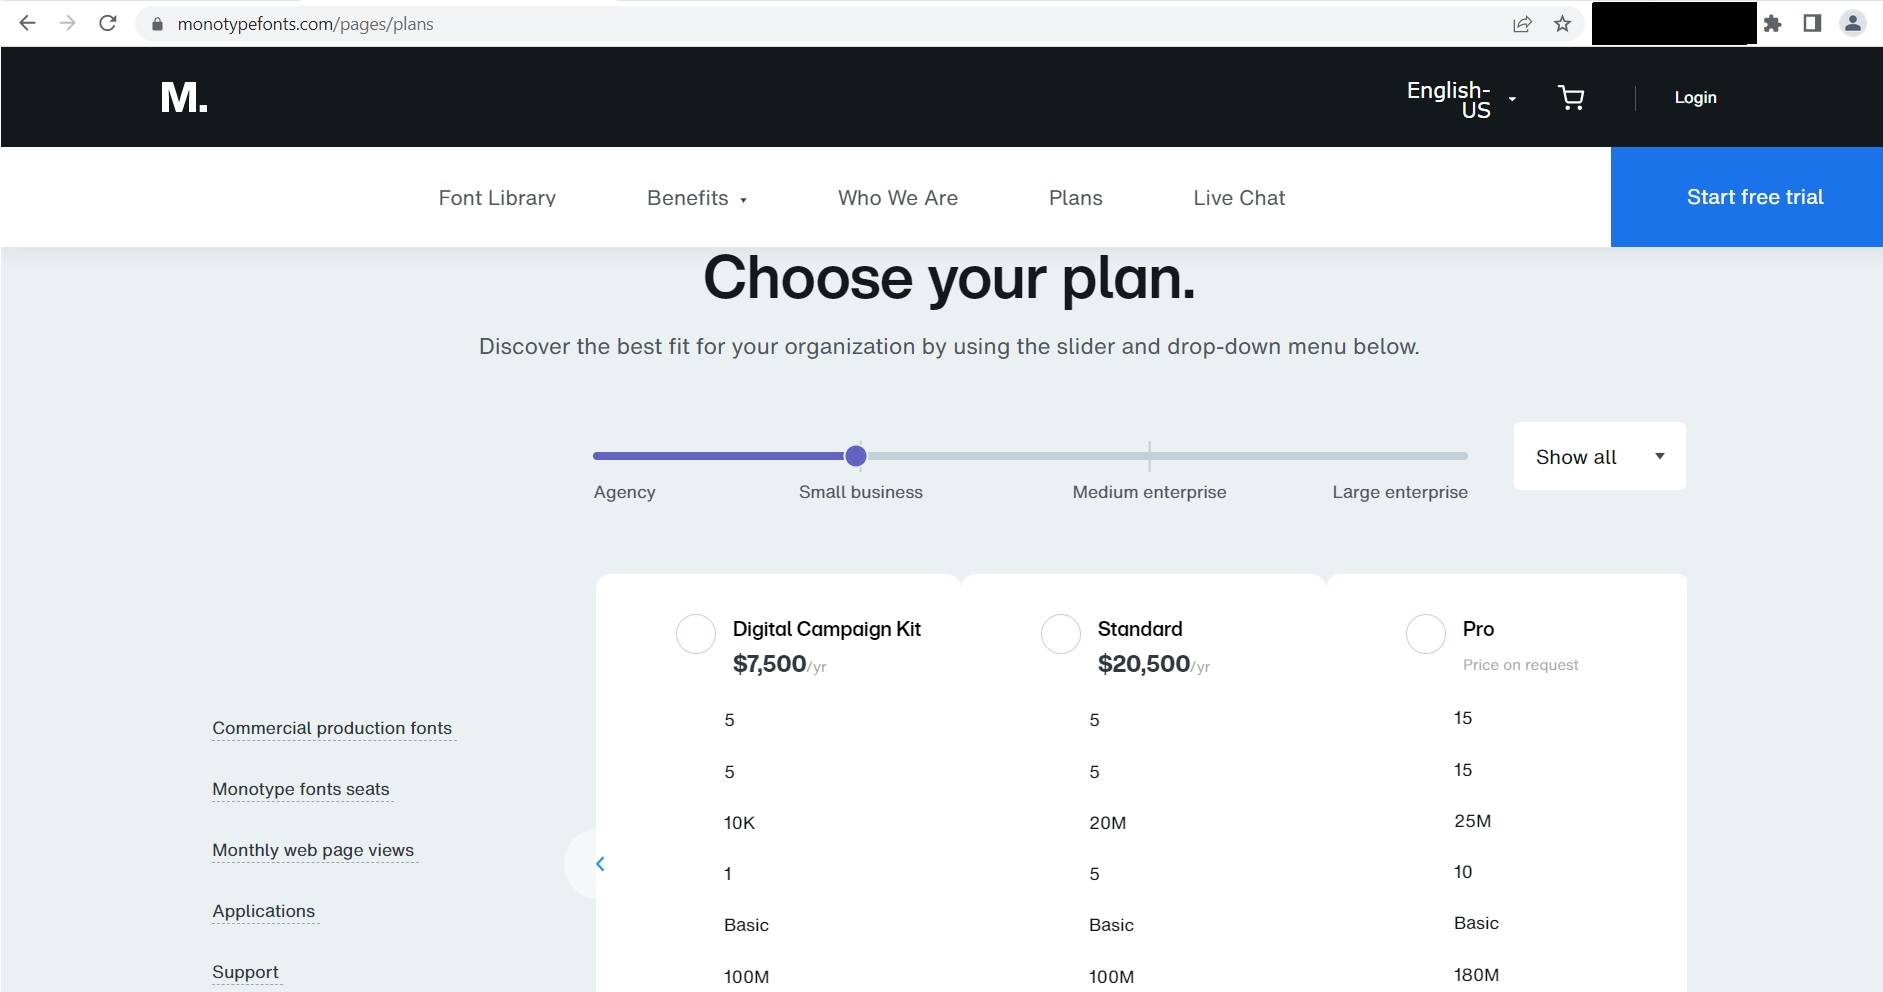The image size is (1883, 992).
Task: Bookmark this page with the star icon
Action: point(1562,24)
